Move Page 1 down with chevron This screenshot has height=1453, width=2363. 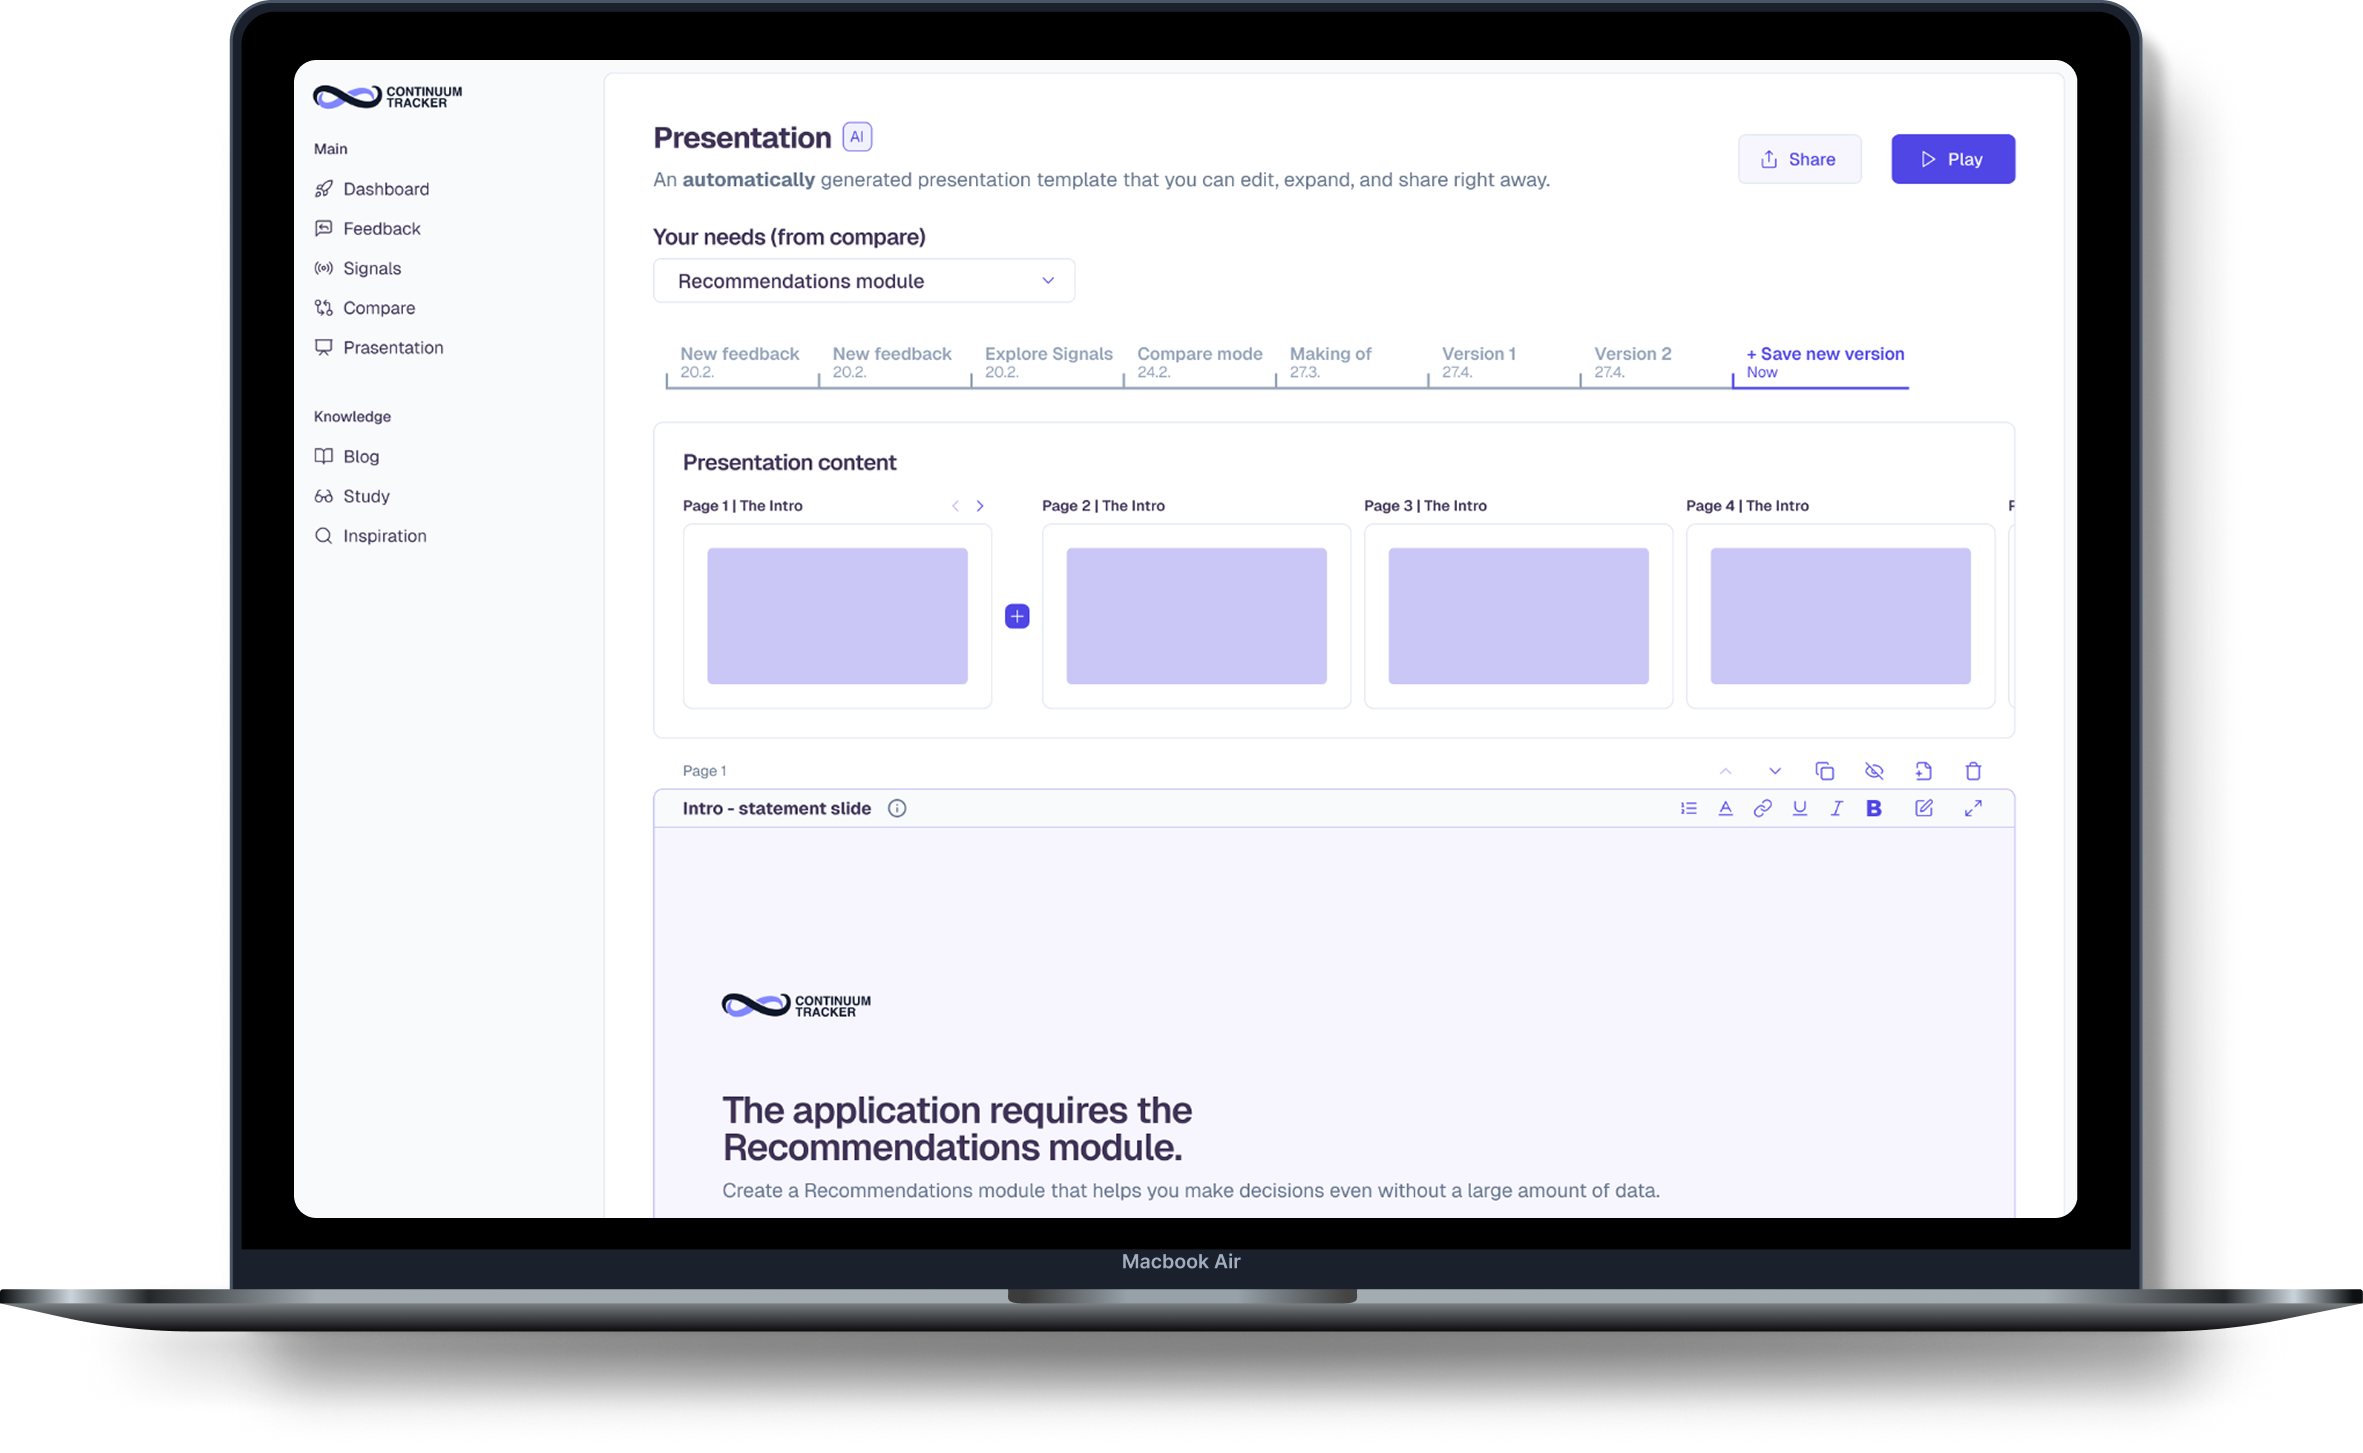tap(1775, 771)
